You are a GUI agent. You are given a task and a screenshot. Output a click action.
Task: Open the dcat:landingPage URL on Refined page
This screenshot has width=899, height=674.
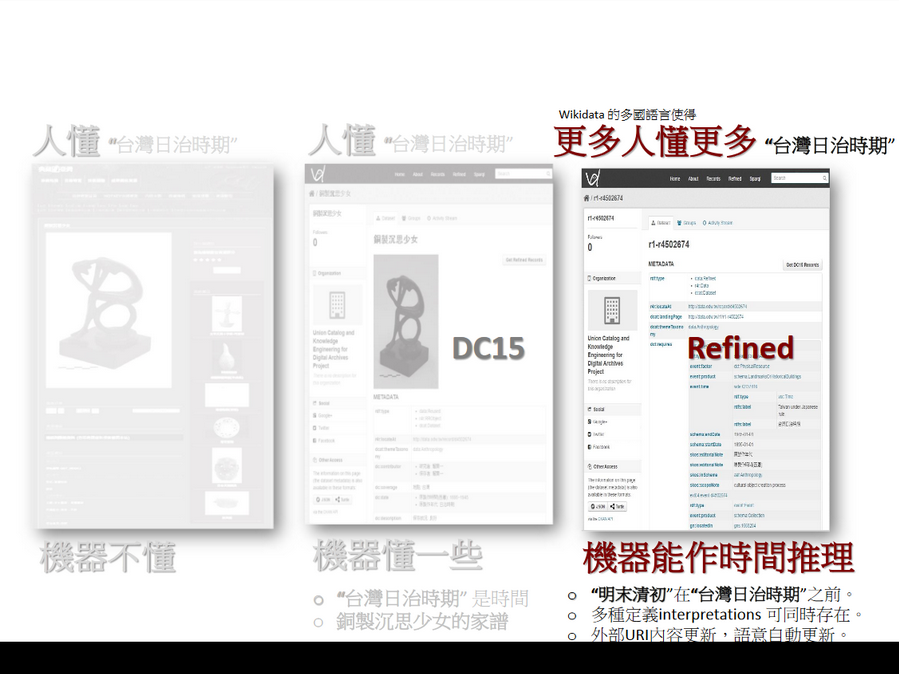pyautogui.click(x=716, y=317)
